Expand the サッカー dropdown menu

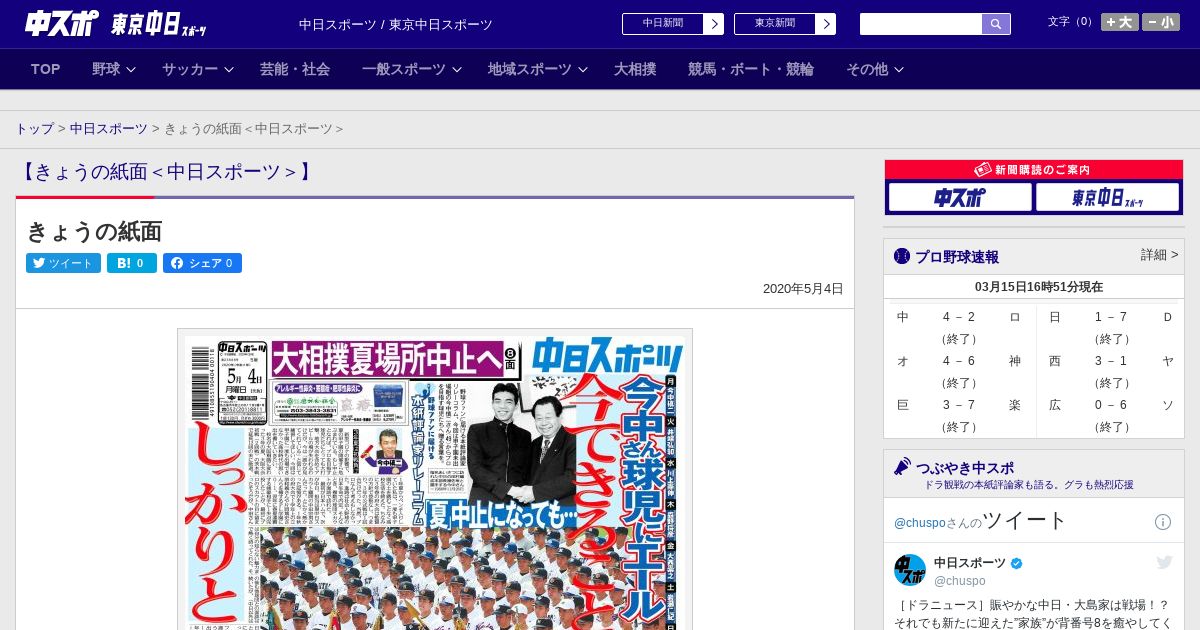coord(198,69)
